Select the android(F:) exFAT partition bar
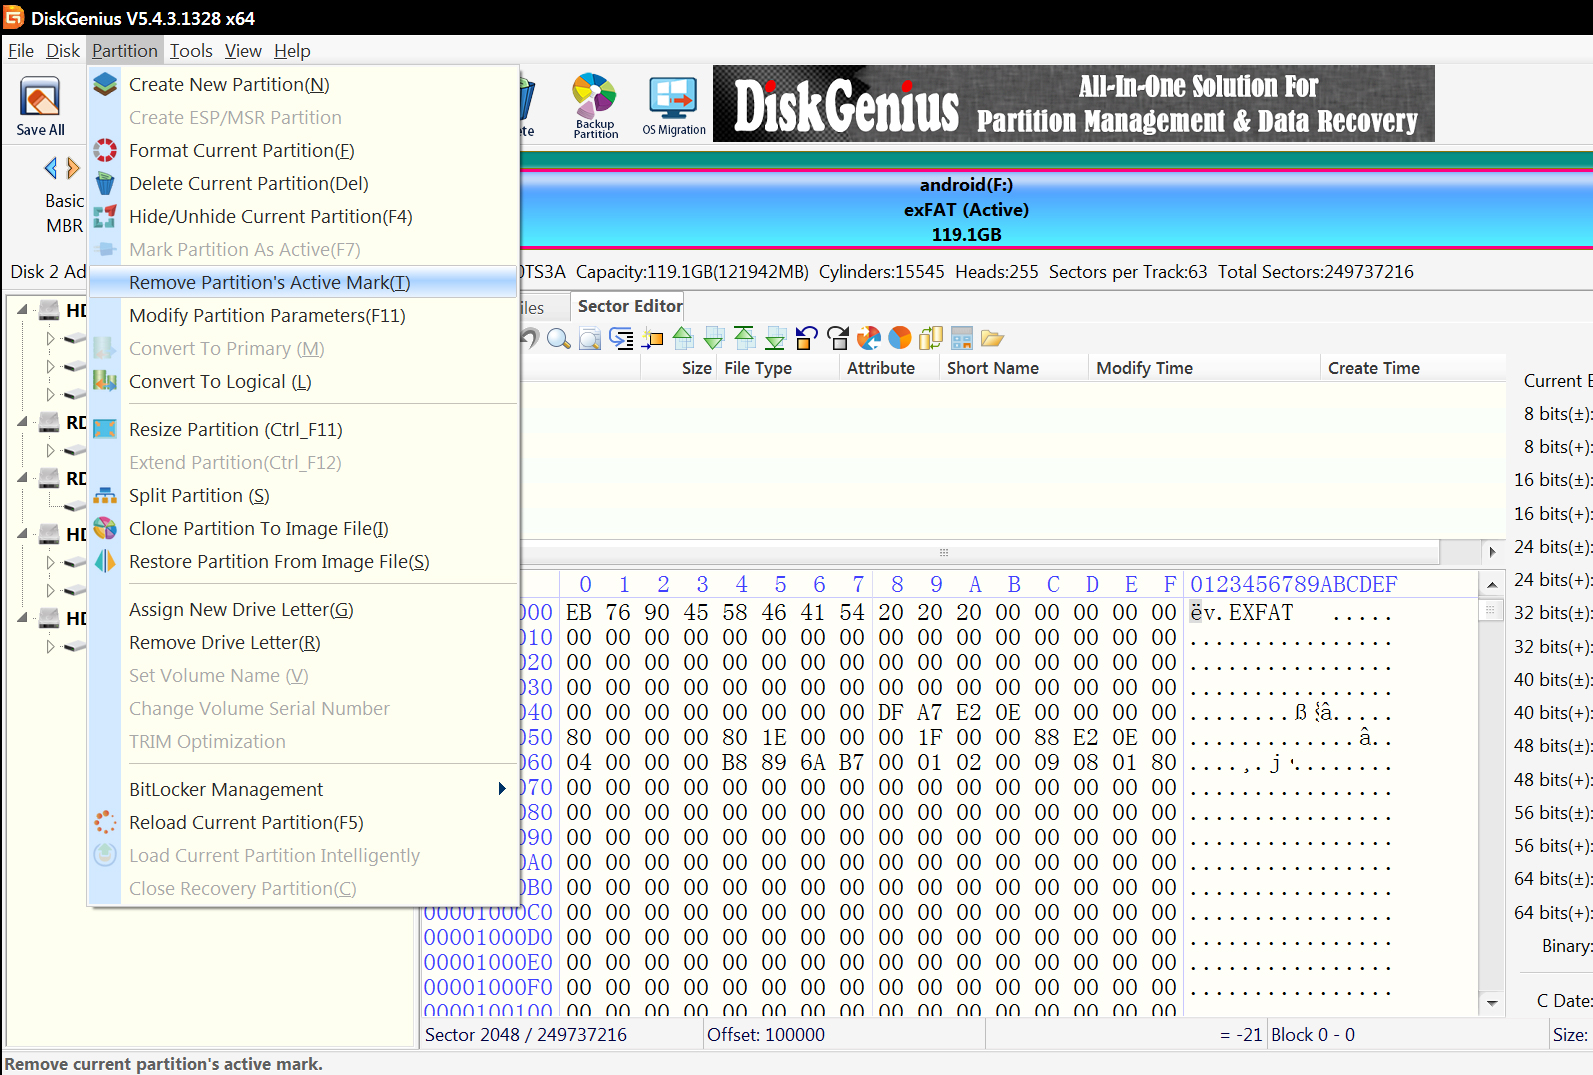This screenshot has height=1075, width=1593. [1056, 209]
